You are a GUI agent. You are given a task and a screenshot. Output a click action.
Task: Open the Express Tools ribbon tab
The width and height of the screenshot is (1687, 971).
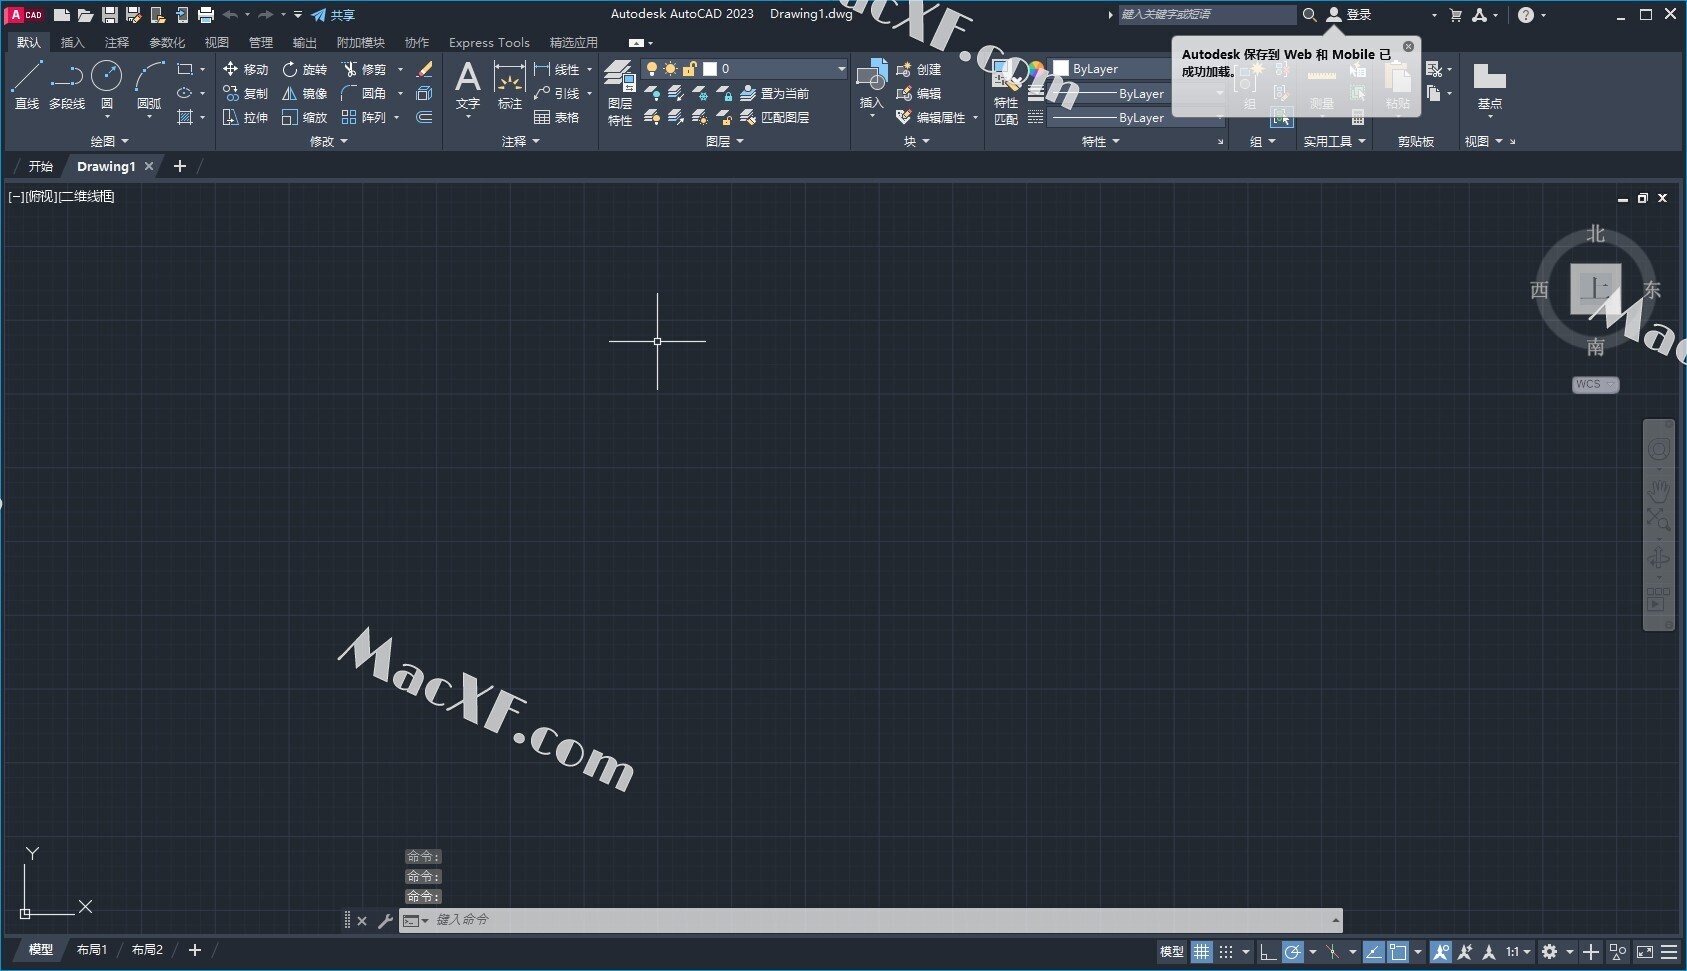(489, 42)
